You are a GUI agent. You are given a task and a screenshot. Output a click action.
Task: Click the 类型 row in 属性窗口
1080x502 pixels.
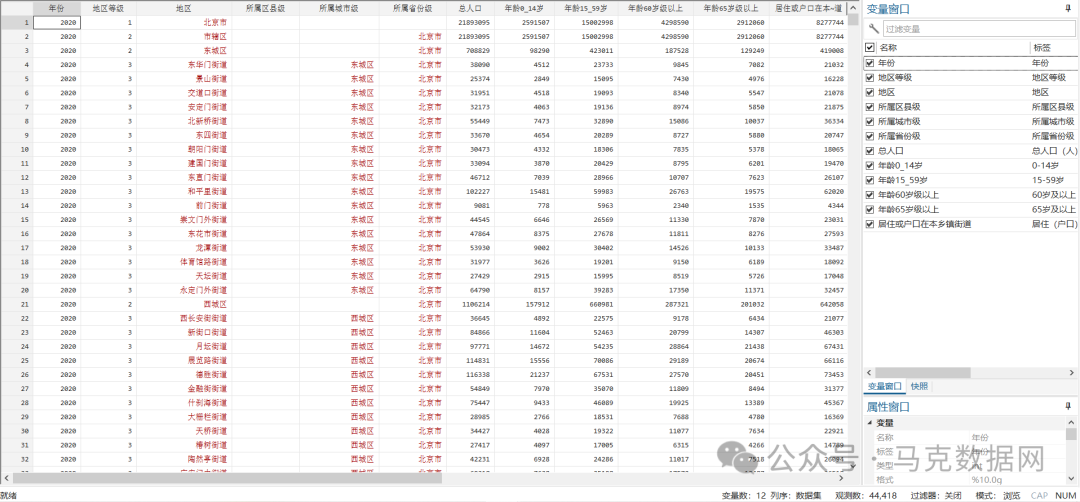coord(968,466)
